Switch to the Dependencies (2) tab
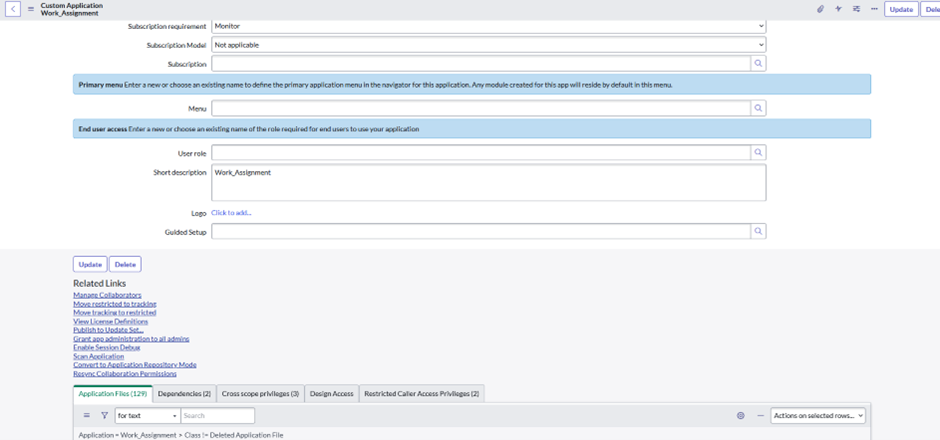 click(x=185, y=394)
